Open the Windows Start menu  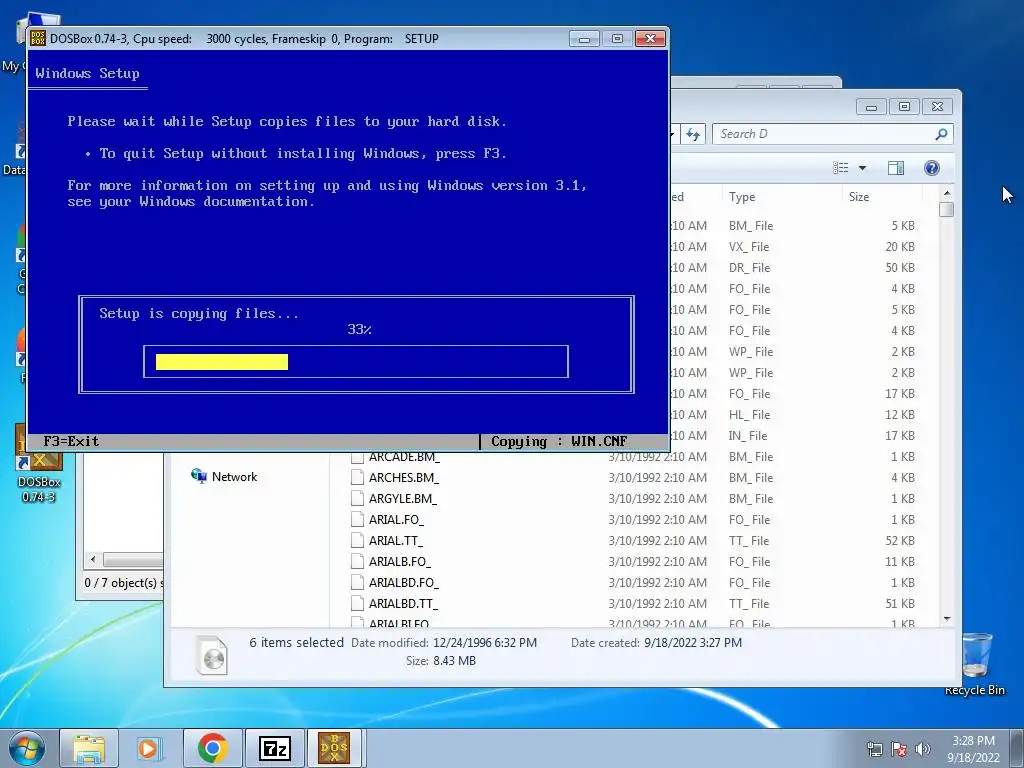(26, 748)
